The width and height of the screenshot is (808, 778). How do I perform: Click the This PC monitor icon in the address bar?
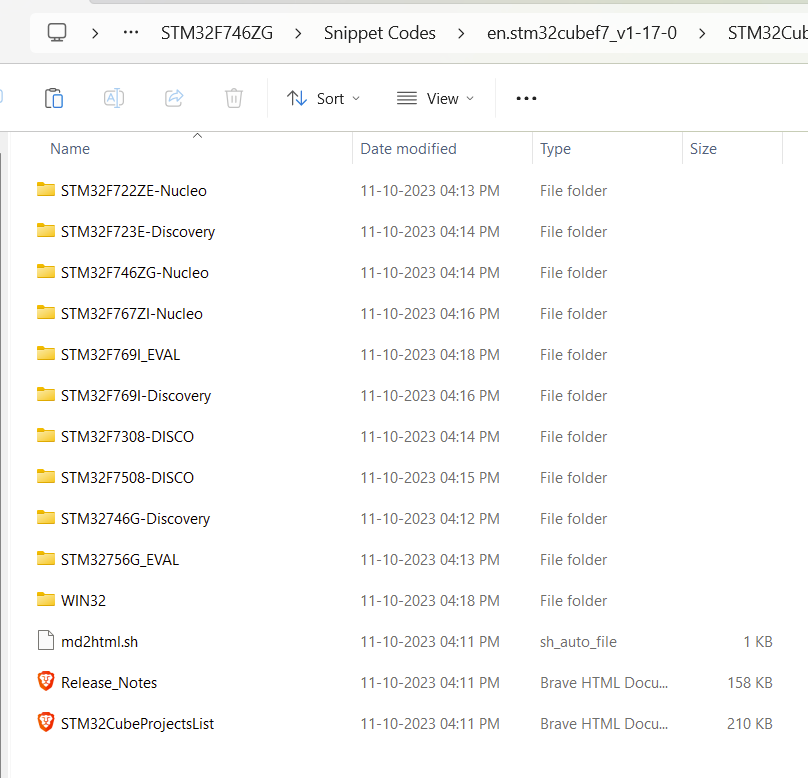(57, 33)
